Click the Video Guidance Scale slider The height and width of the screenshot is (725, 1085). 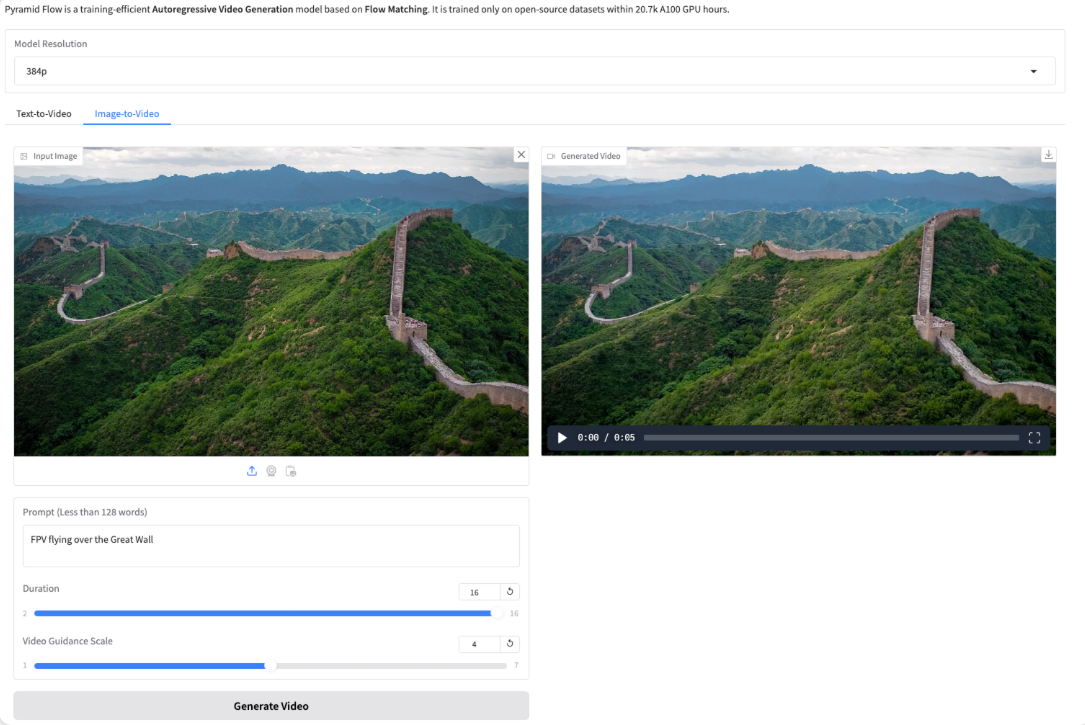click(x=270, y=666)
